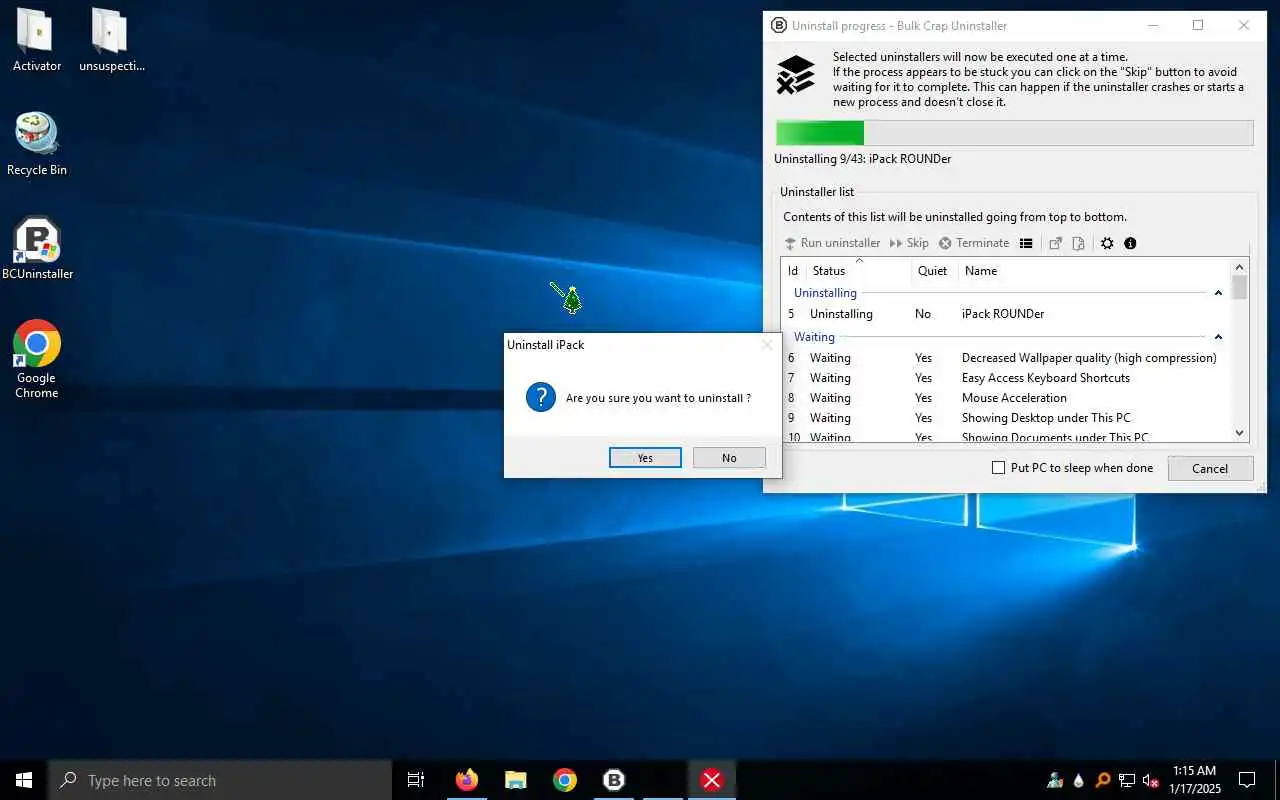This screenshot has height=800, width=1280.
Task: Click the uninstall progress bar
Action: 1014,133
